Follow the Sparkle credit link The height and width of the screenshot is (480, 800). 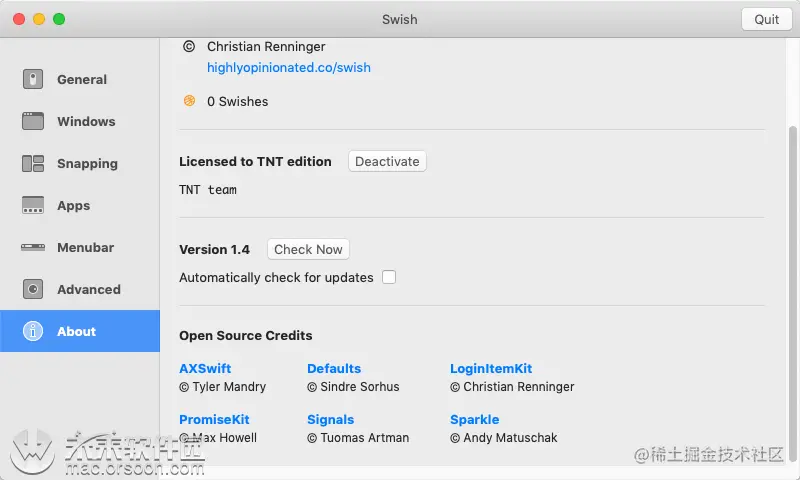tap(474, 420)
